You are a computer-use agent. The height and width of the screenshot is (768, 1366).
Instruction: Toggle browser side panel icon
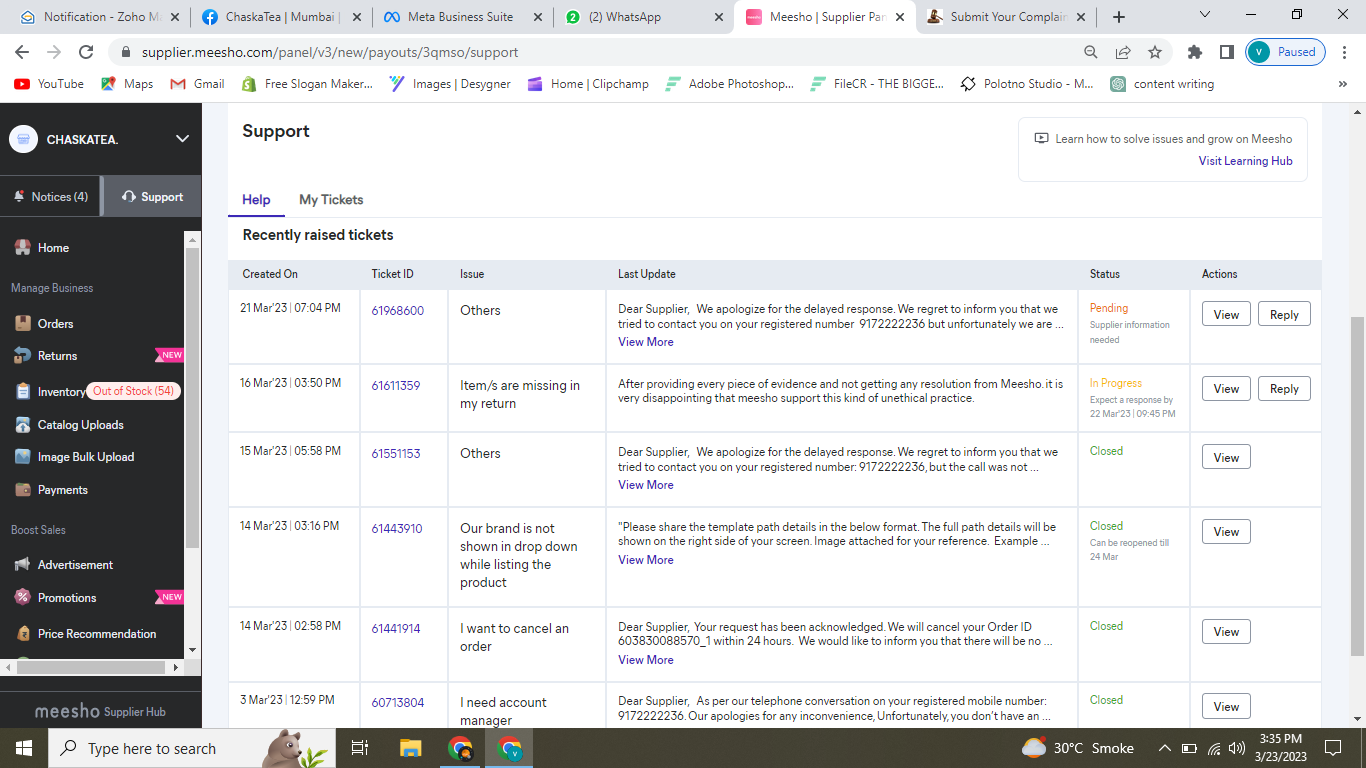[x=1226, y=52]
